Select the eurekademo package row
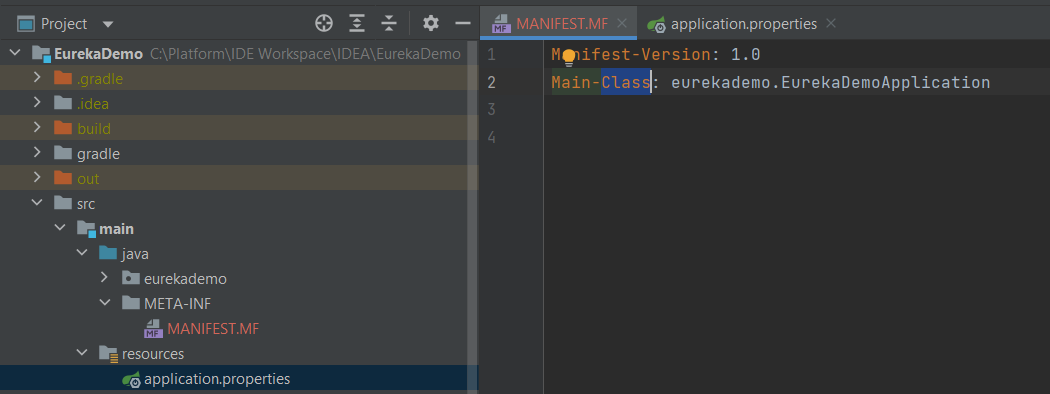Screen dimensions: 1050x394 pyautogui.click(x=239, y=278)
